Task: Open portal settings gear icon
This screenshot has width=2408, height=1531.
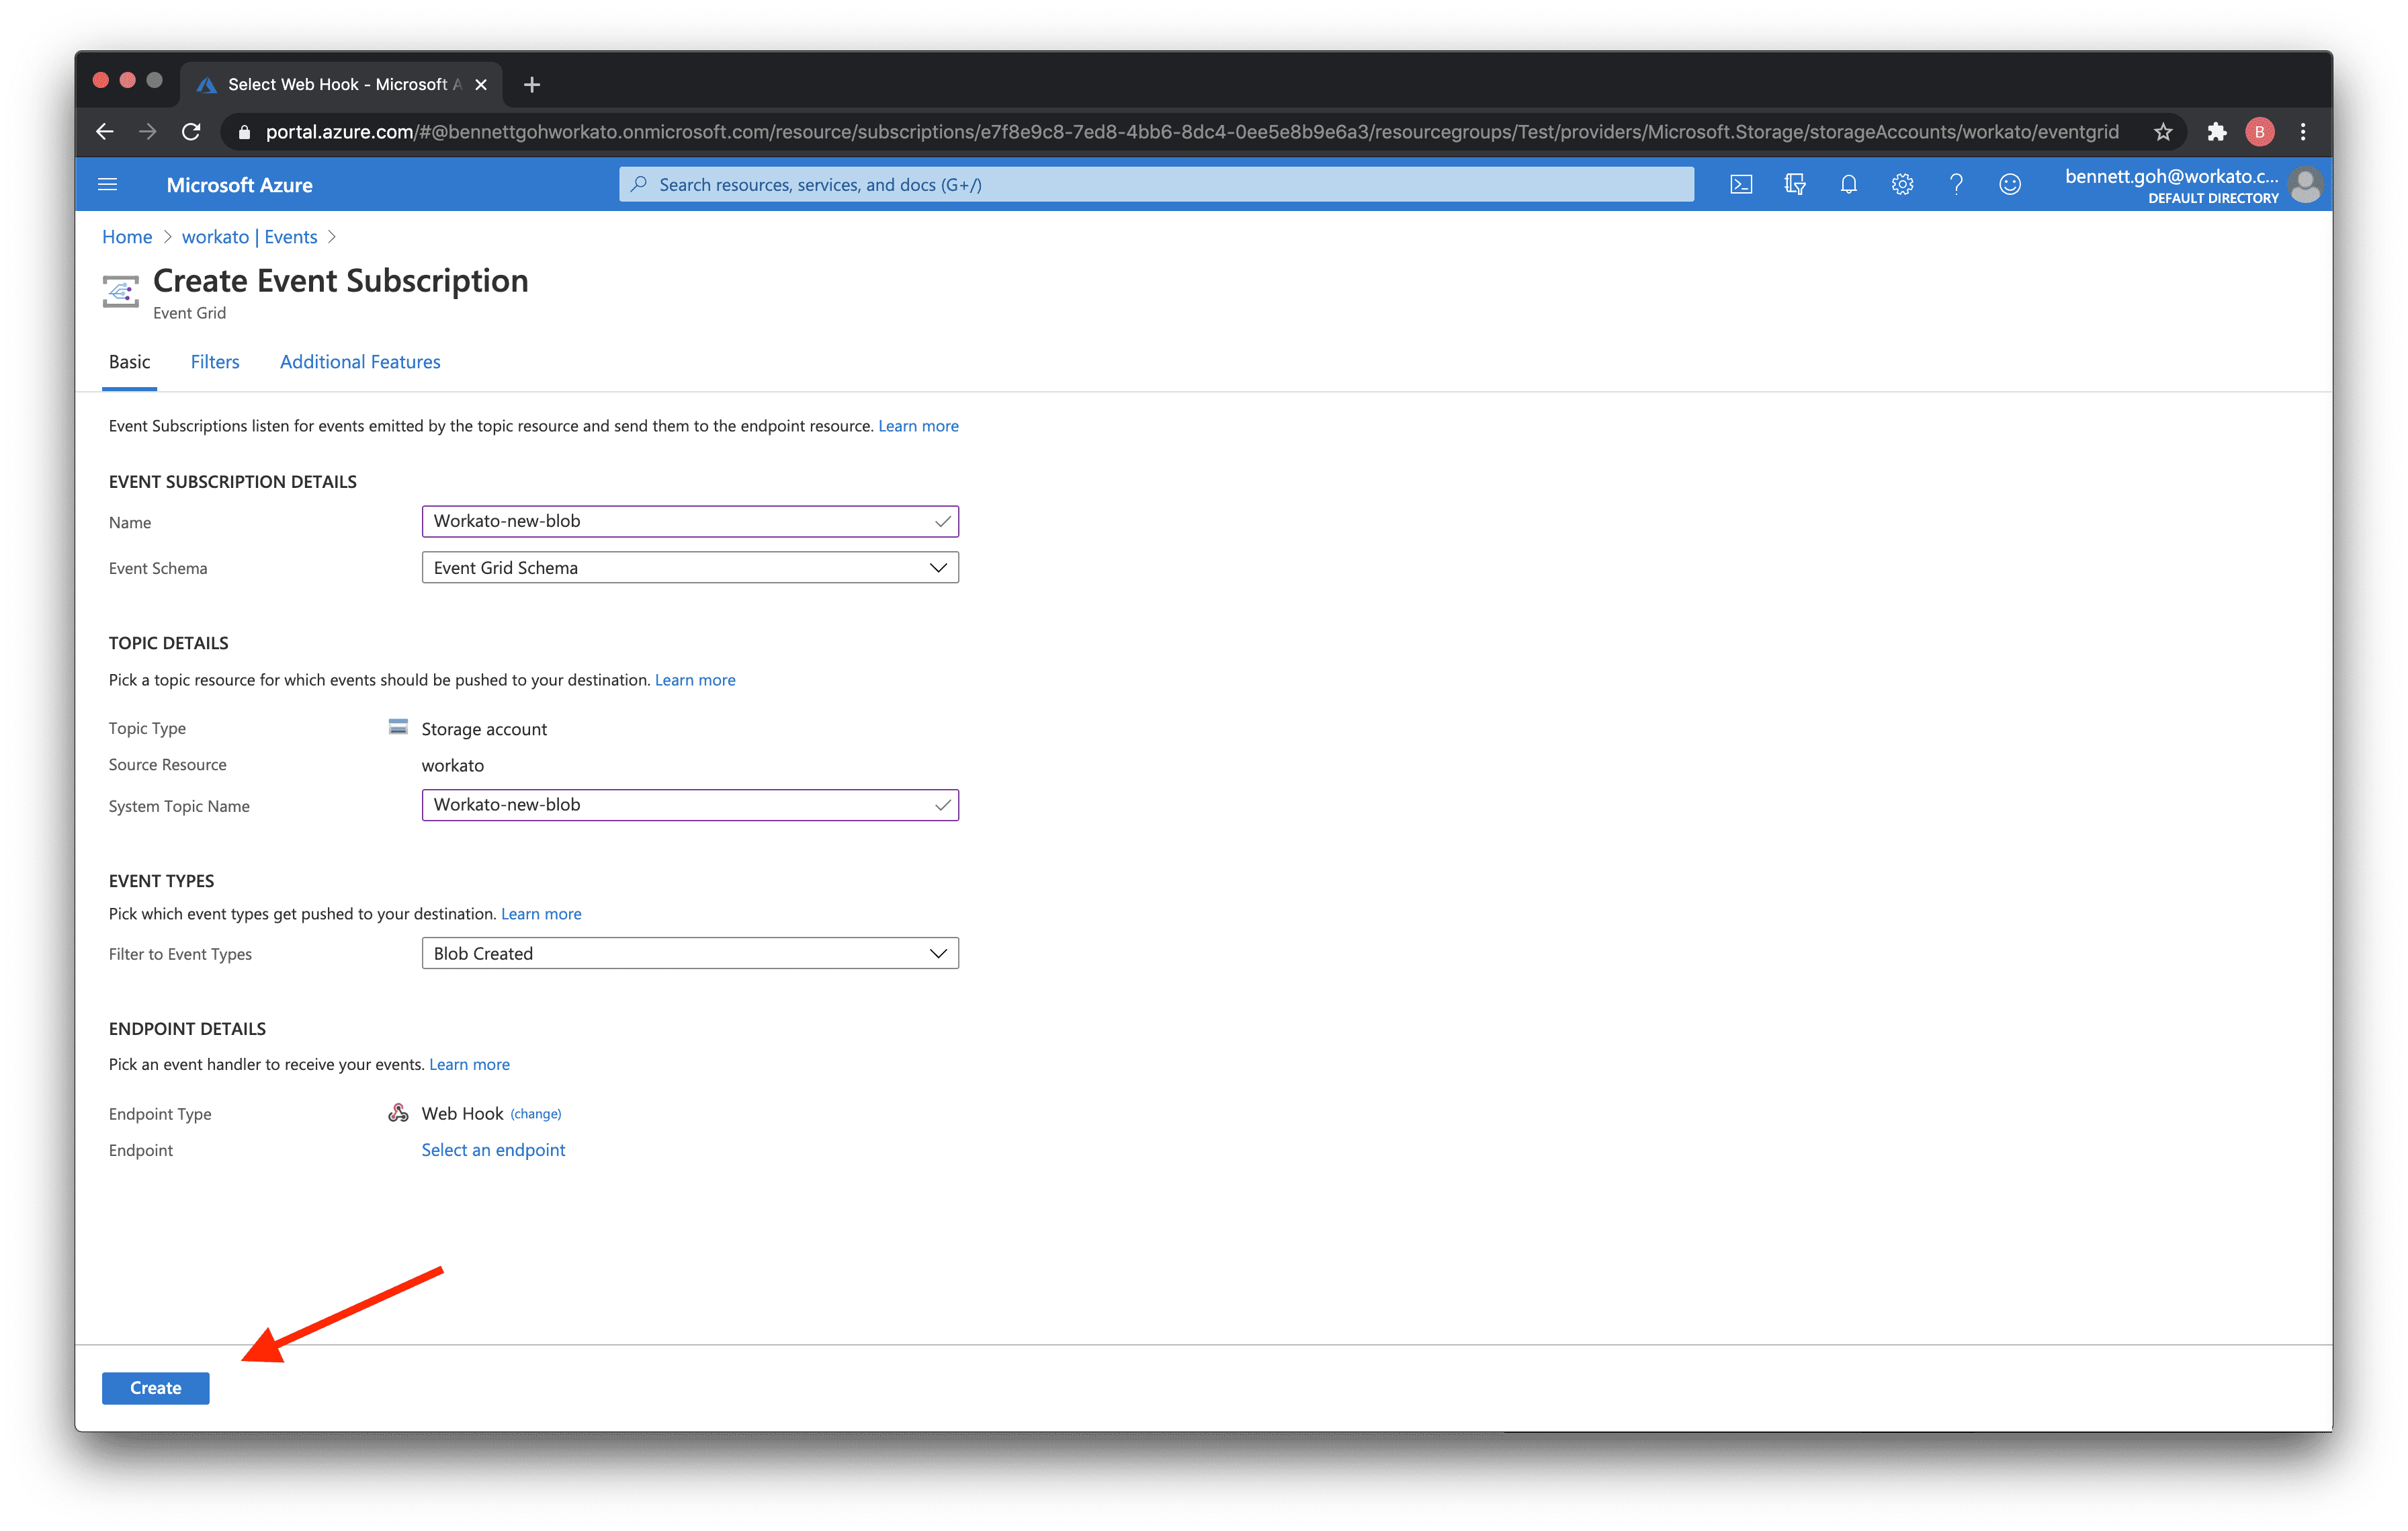Action: click(1902, 185)
